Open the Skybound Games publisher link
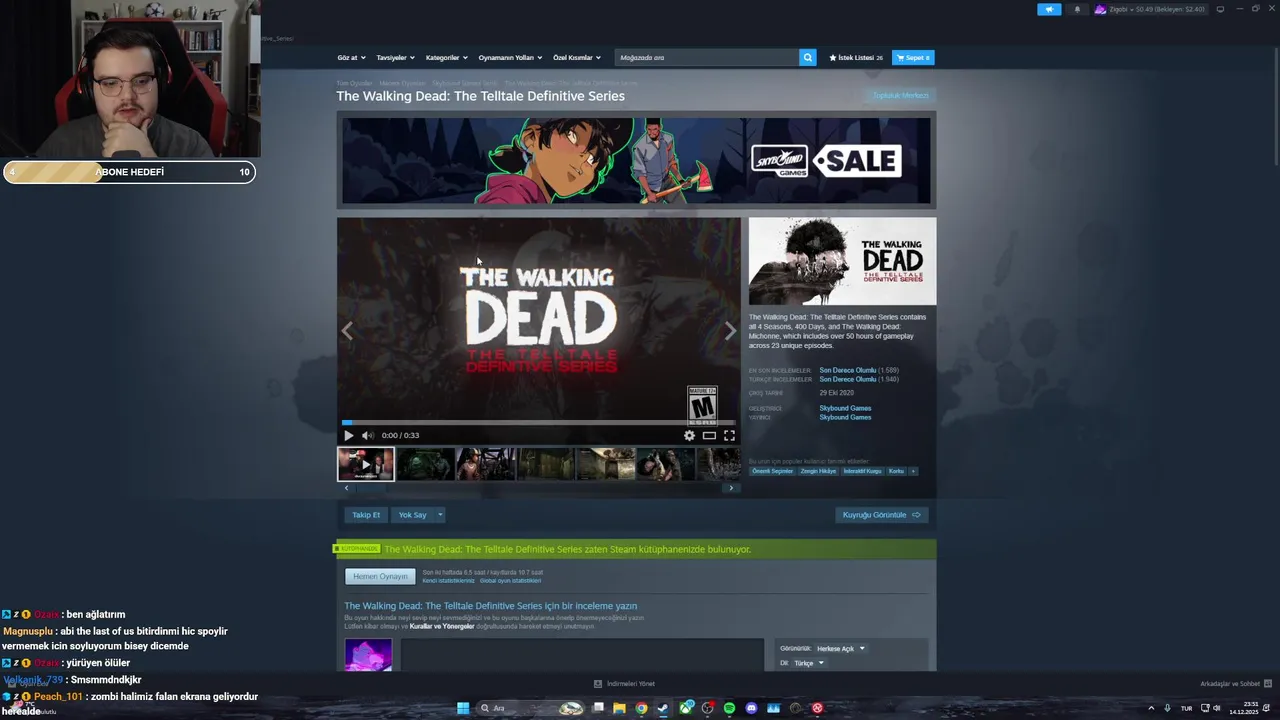The width and height of the screenshot is (1280, 720). (x=845, y=417)
